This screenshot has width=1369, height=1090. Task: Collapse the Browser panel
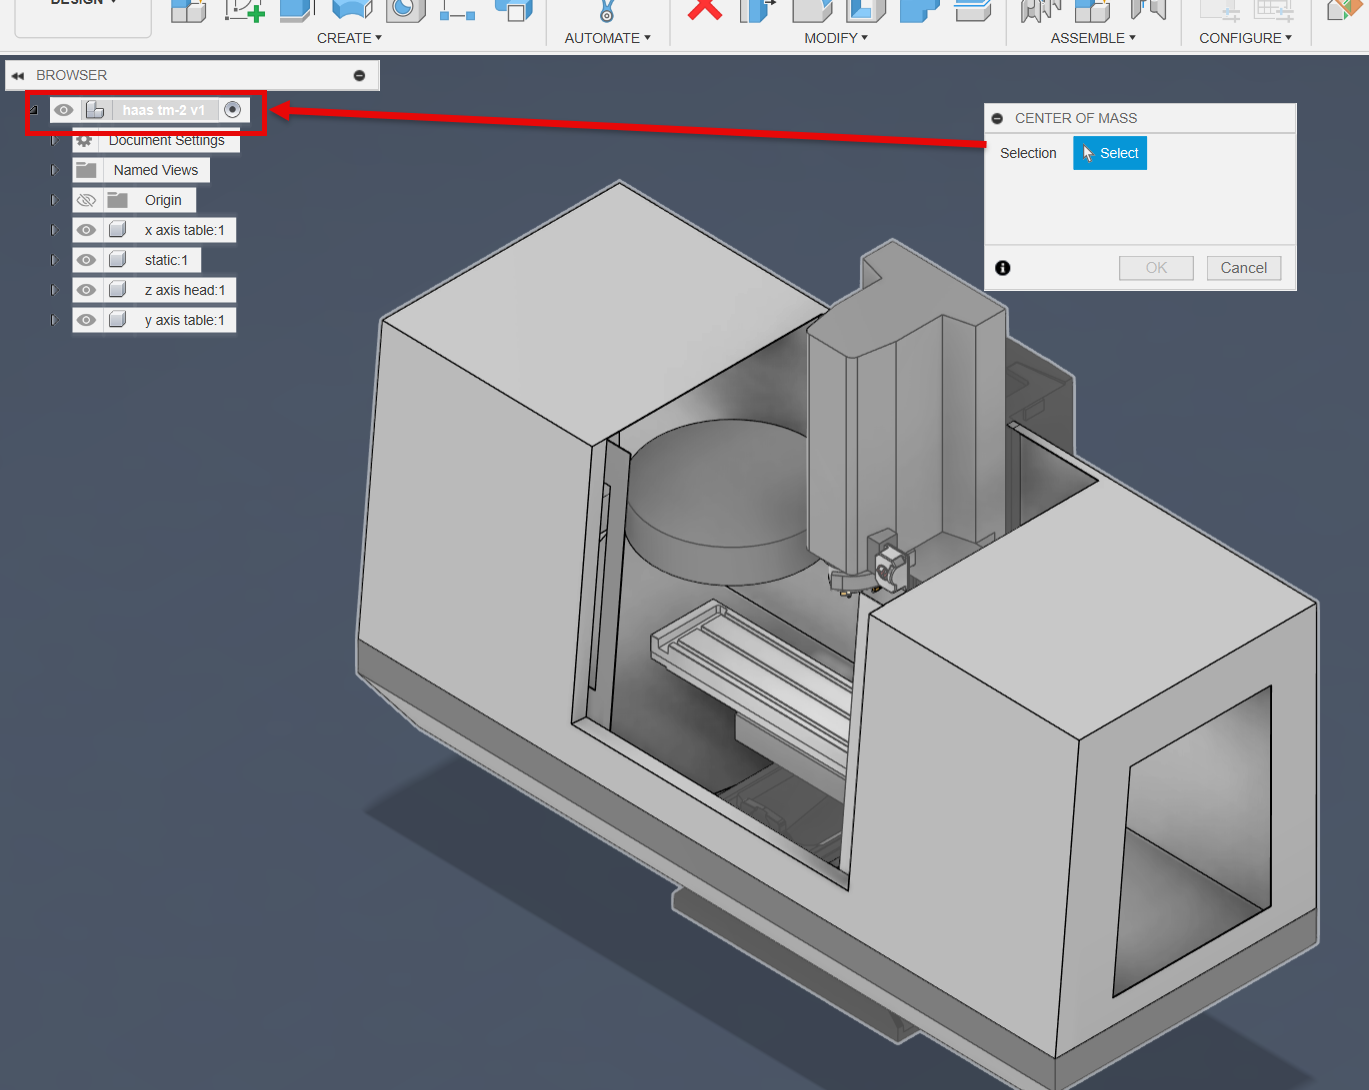pyautogui.click(x=16, y=74)
